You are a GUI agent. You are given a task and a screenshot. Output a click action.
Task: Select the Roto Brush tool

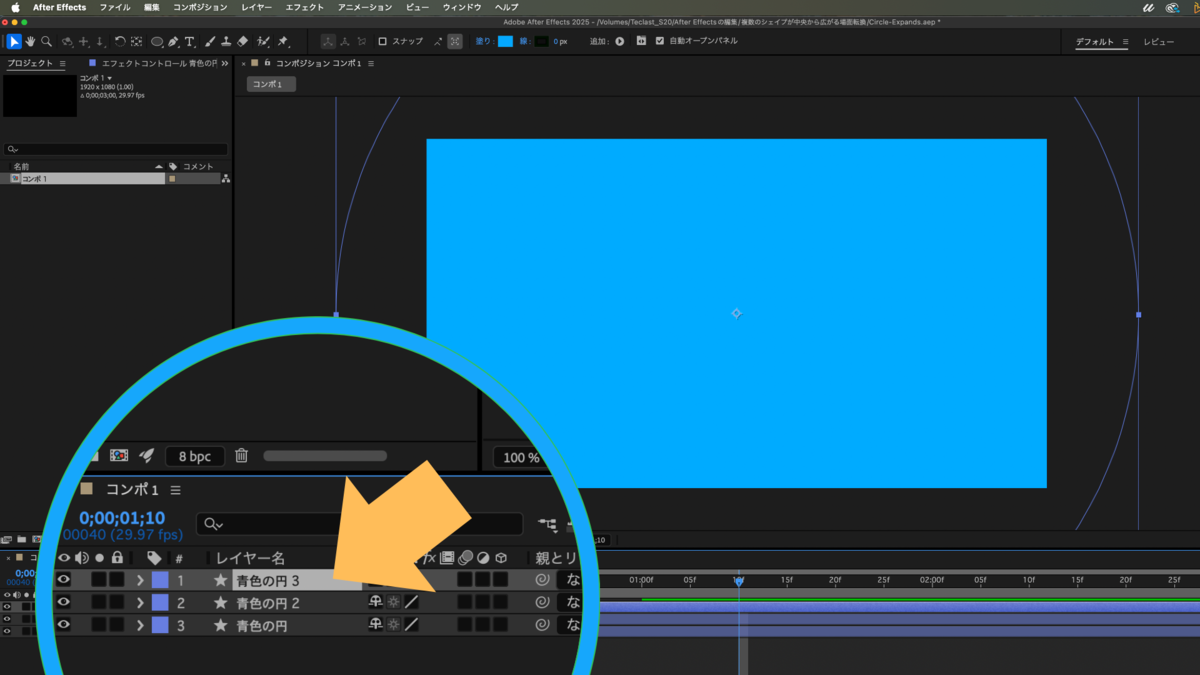[263, 41]
